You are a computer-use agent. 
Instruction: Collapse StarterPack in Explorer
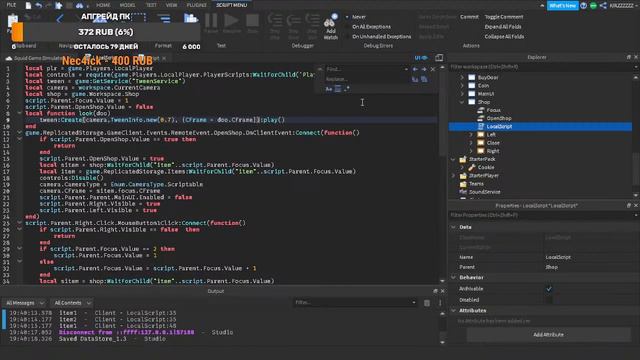453,159
